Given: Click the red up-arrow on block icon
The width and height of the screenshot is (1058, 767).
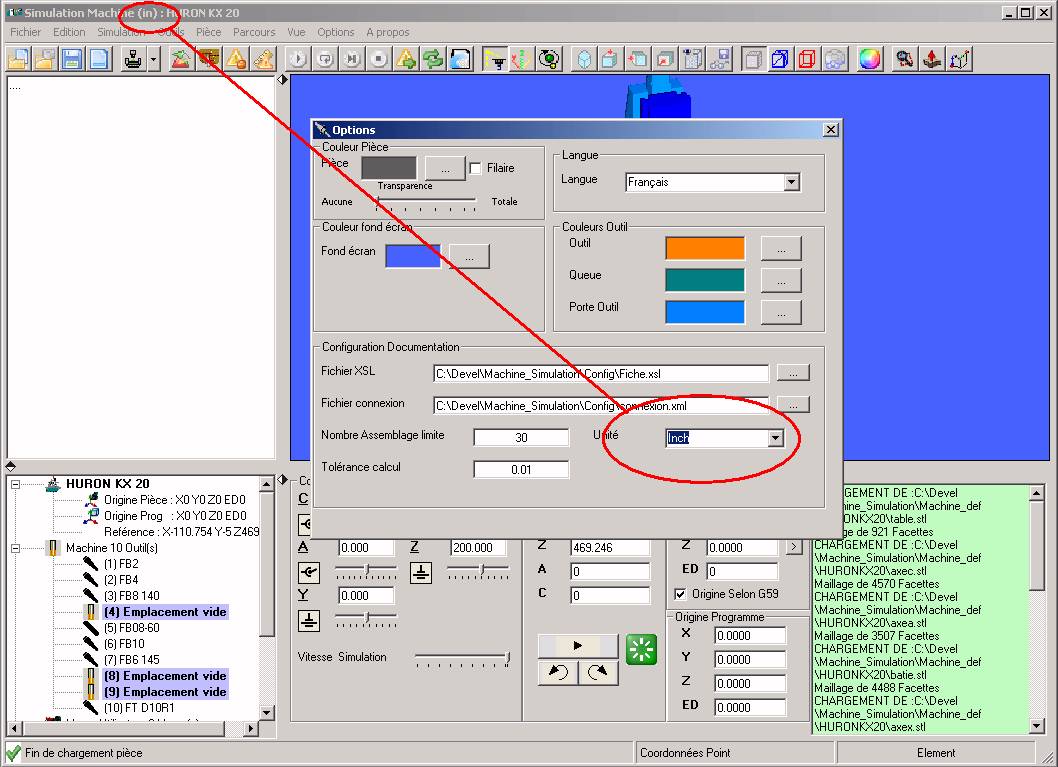Looking at the screenshot, I should [x=932, y=59].
